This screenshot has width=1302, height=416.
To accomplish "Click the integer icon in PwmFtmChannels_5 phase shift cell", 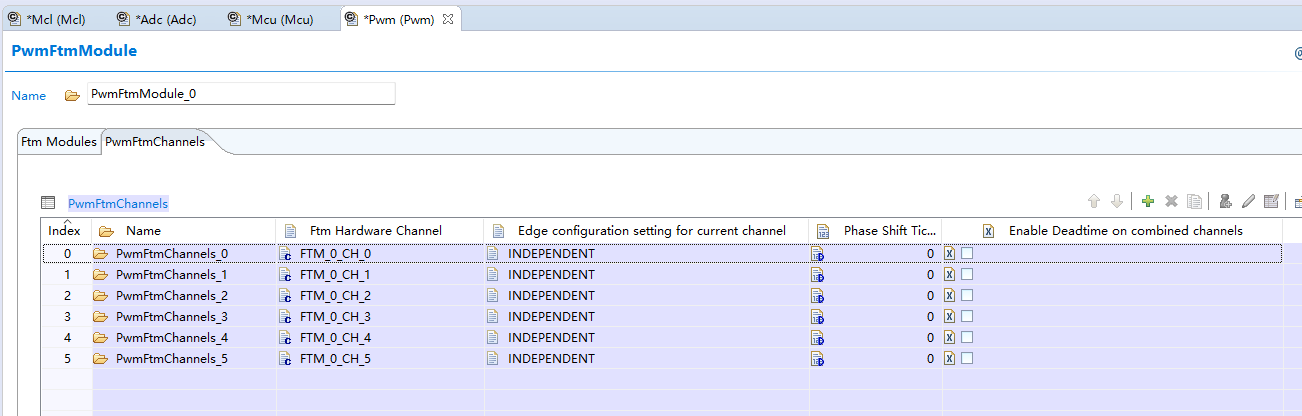I will coord(818,359).
